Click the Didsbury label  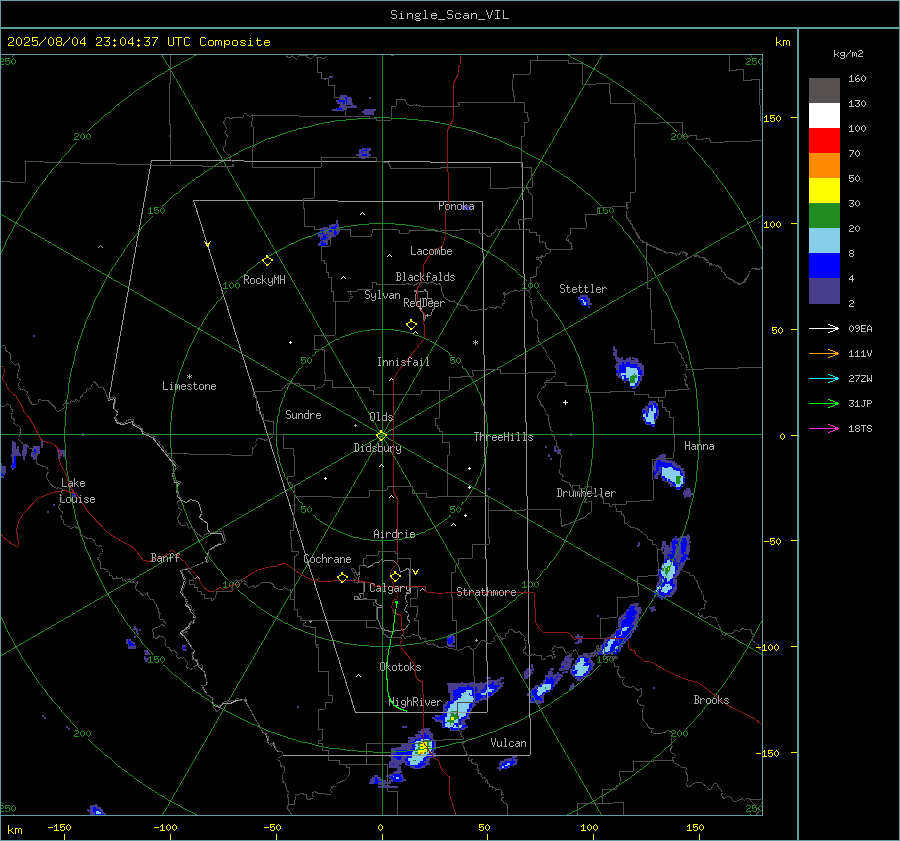[x=377, y=448]
